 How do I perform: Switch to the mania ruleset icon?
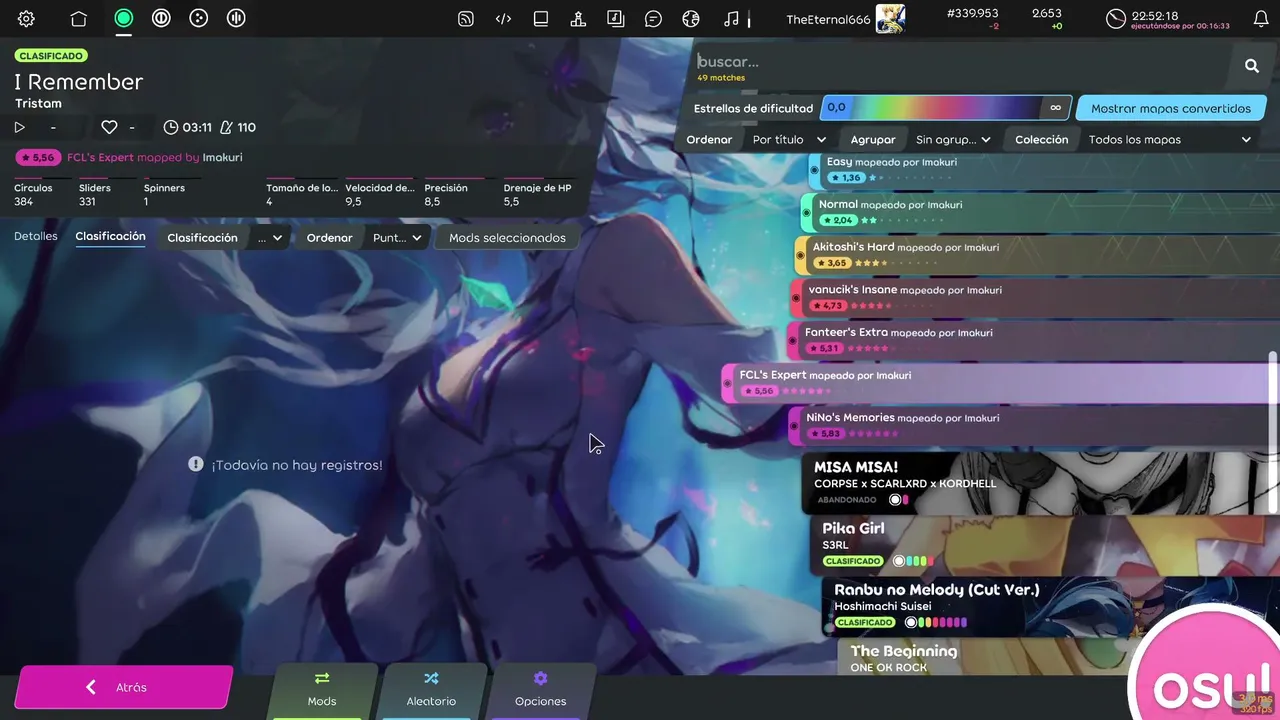(237, 18)
